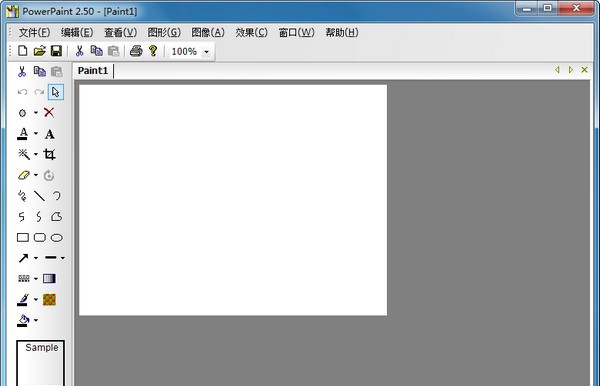Select the arrow pointer selection tool
Image resolution: width=600 pixels, height=386 pixels.
coord(56,92)
